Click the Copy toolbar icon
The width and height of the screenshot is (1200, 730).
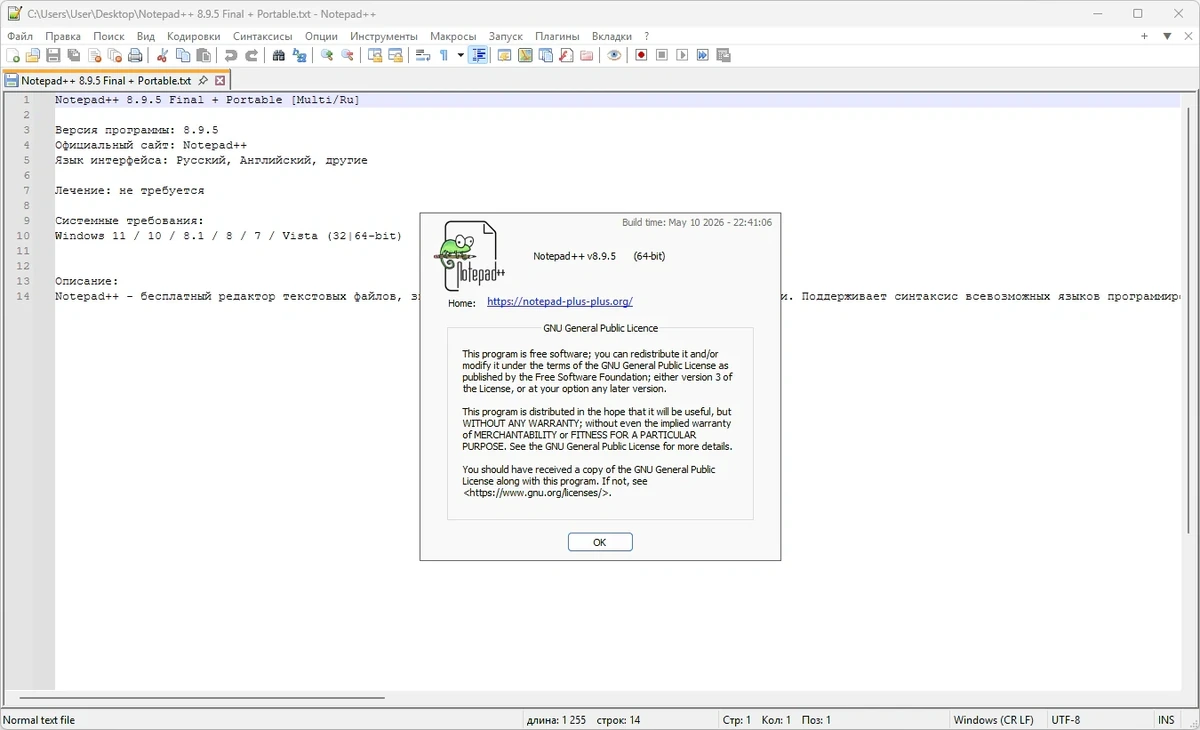(x=183, y=55)
